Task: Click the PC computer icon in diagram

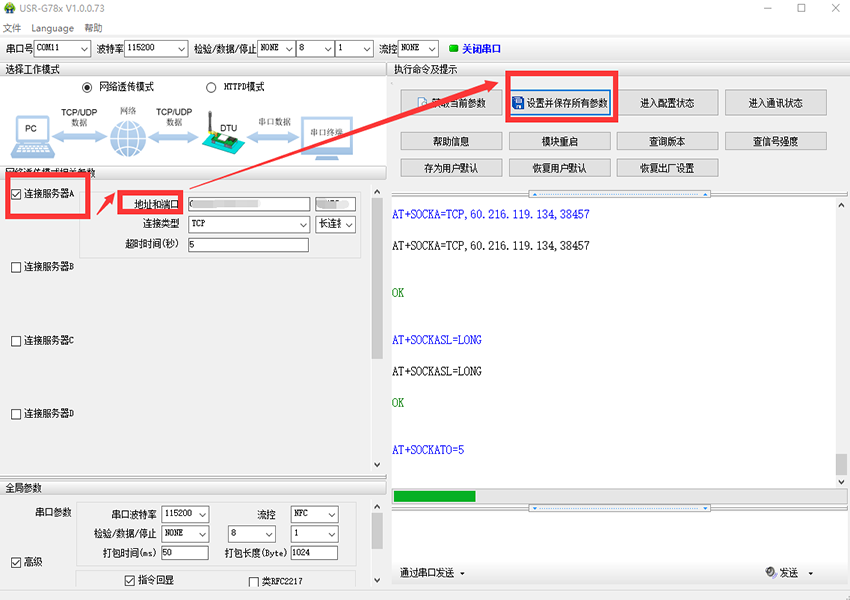Action: (31, 130)
